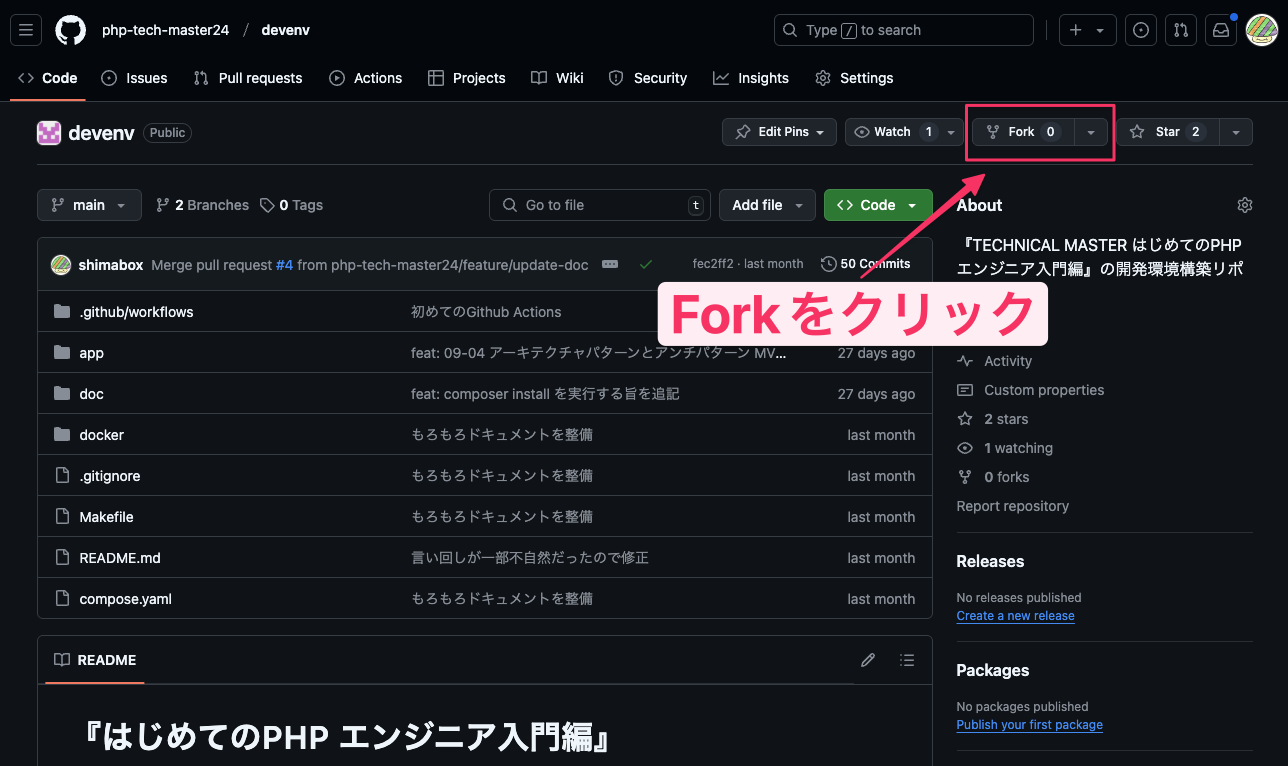Click the .github/workflows folder icon

(62, 312)
